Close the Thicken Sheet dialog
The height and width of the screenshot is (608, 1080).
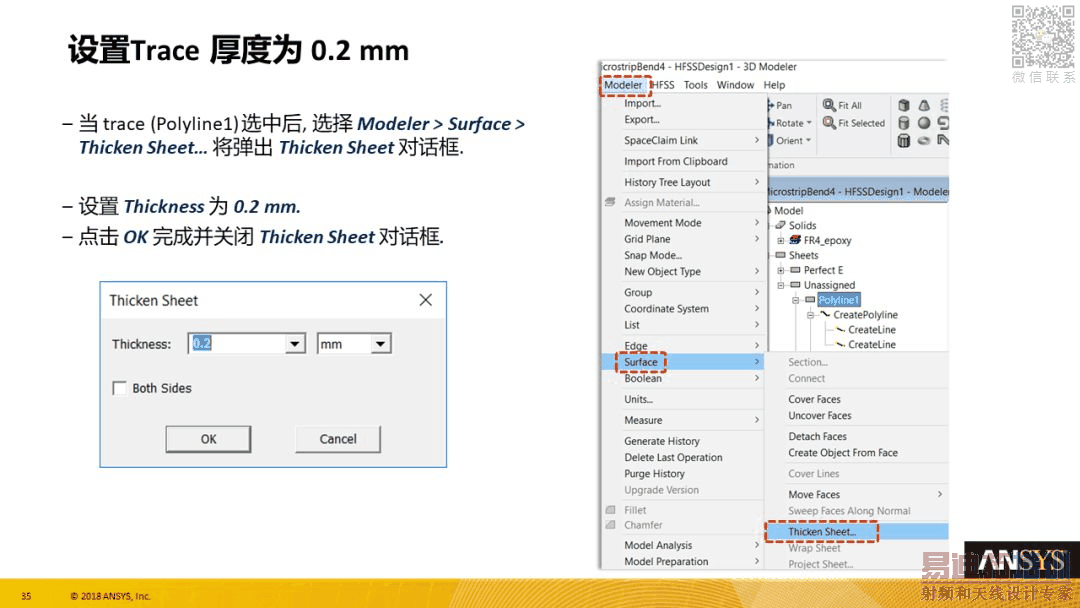(x=426, y=300)
